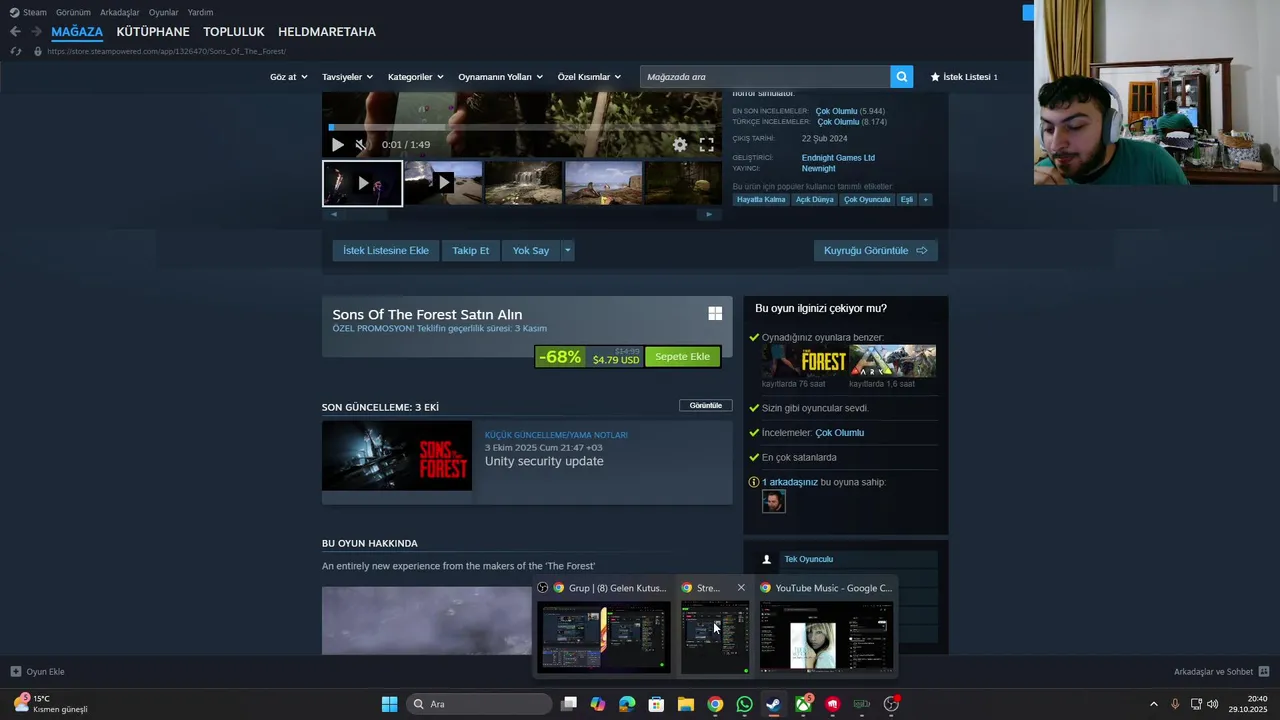Expand tags with the plus button
1280x720 pixels.
click(926, 199)
